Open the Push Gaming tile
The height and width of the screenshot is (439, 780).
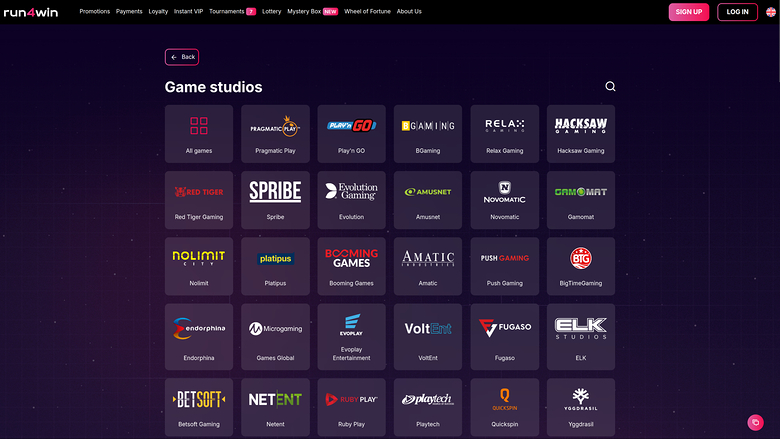[504, 266]
